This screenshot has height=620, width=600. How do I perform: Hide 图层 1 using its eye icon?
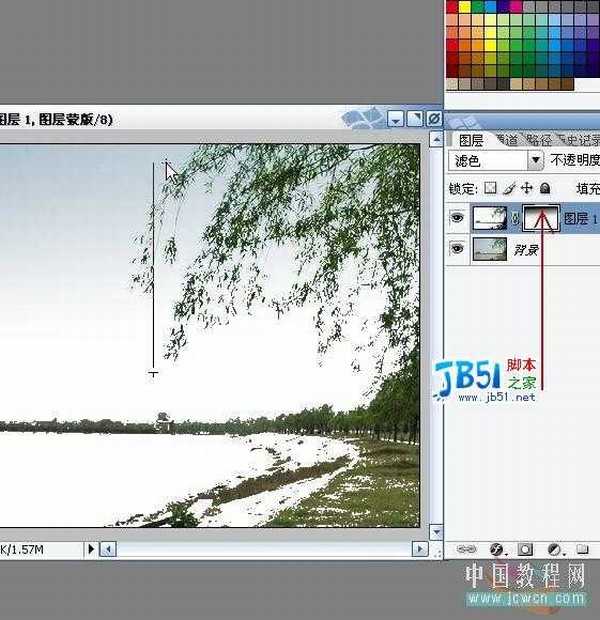click(x=457, y=217)
